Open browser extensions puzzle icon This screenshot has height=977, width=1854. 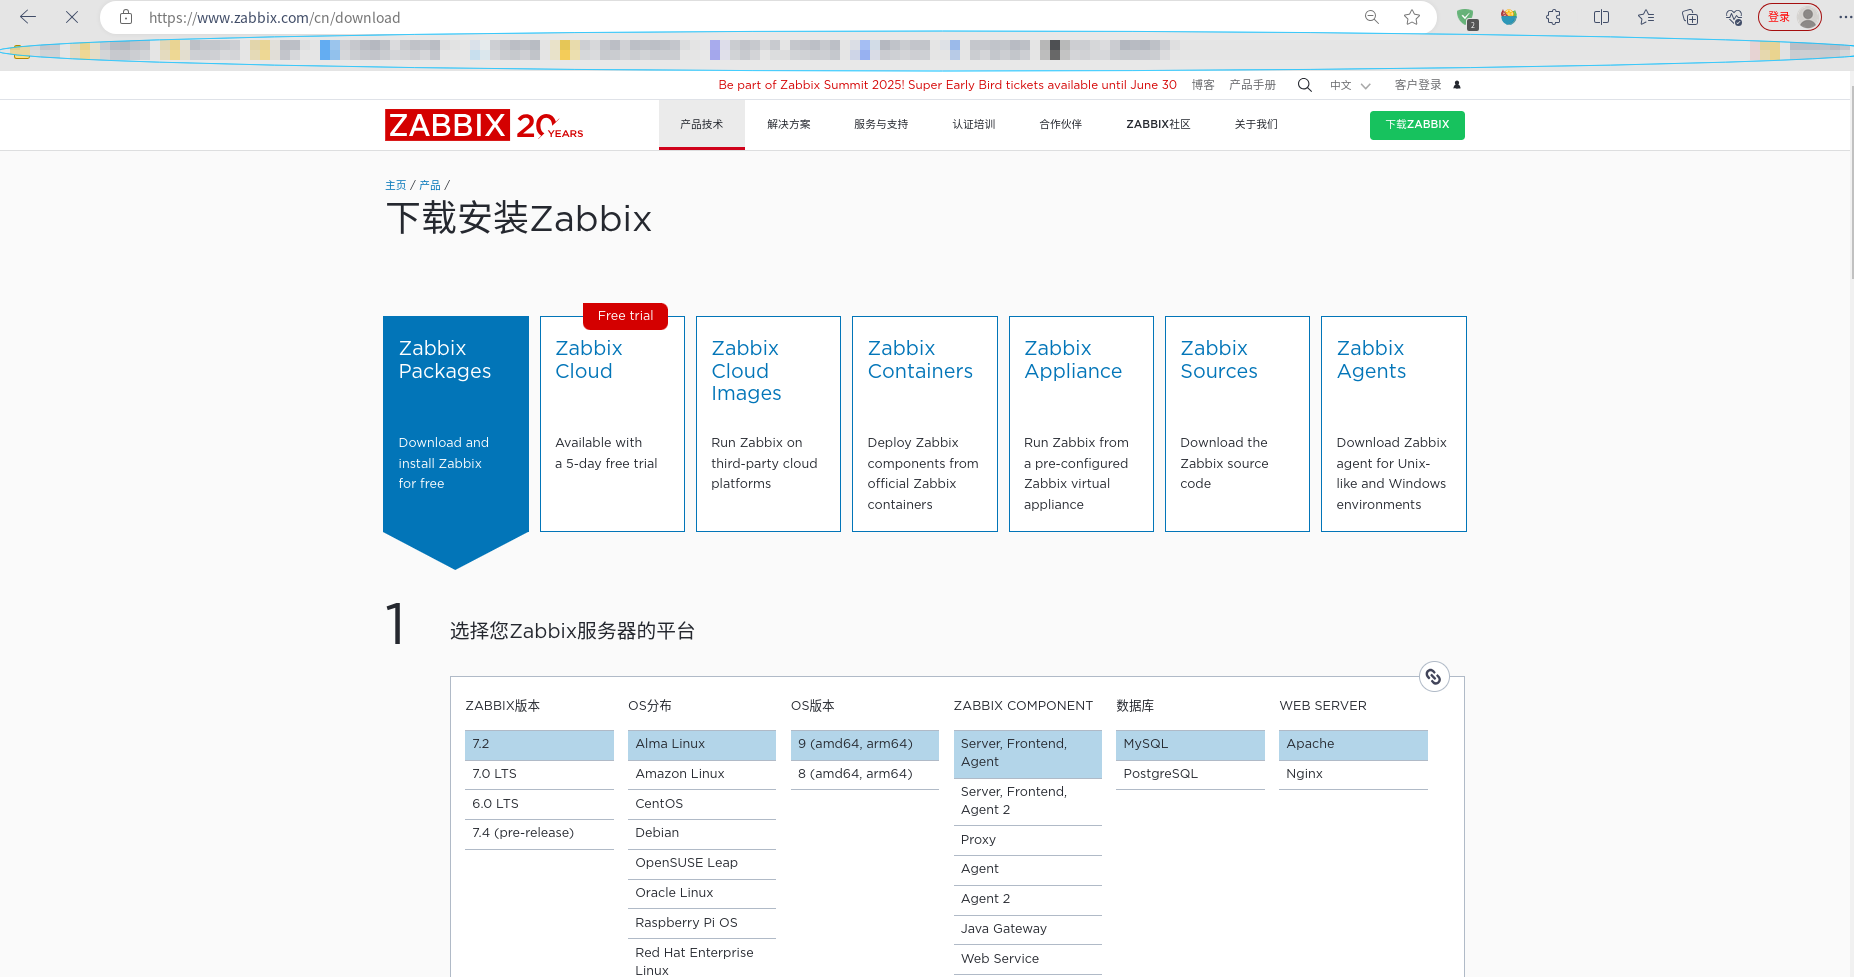[1553, 17]
